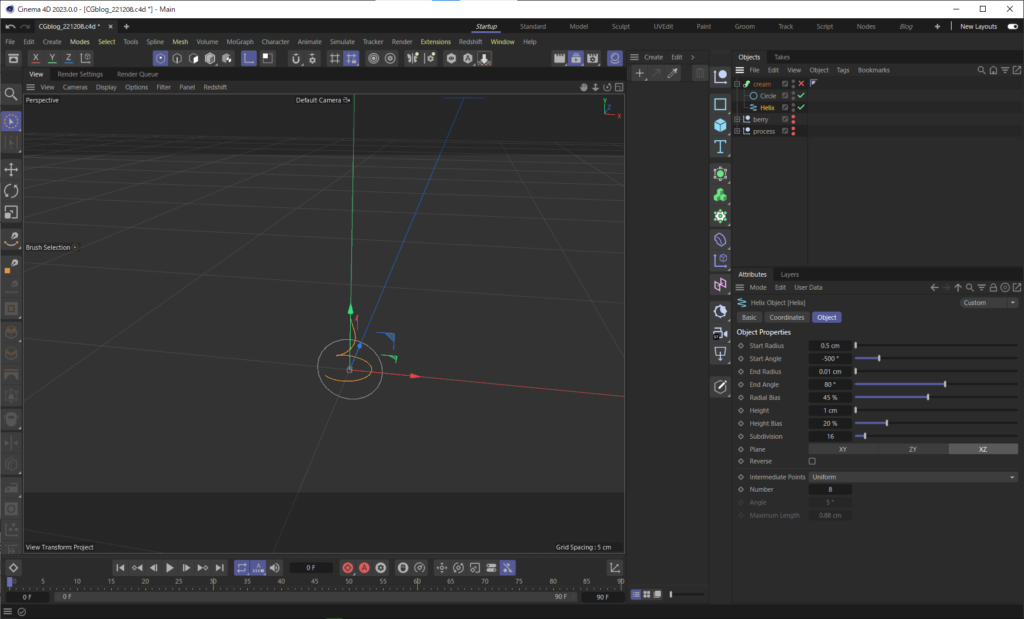Click the New Layouts button at top right

click(x=979, y=26)
